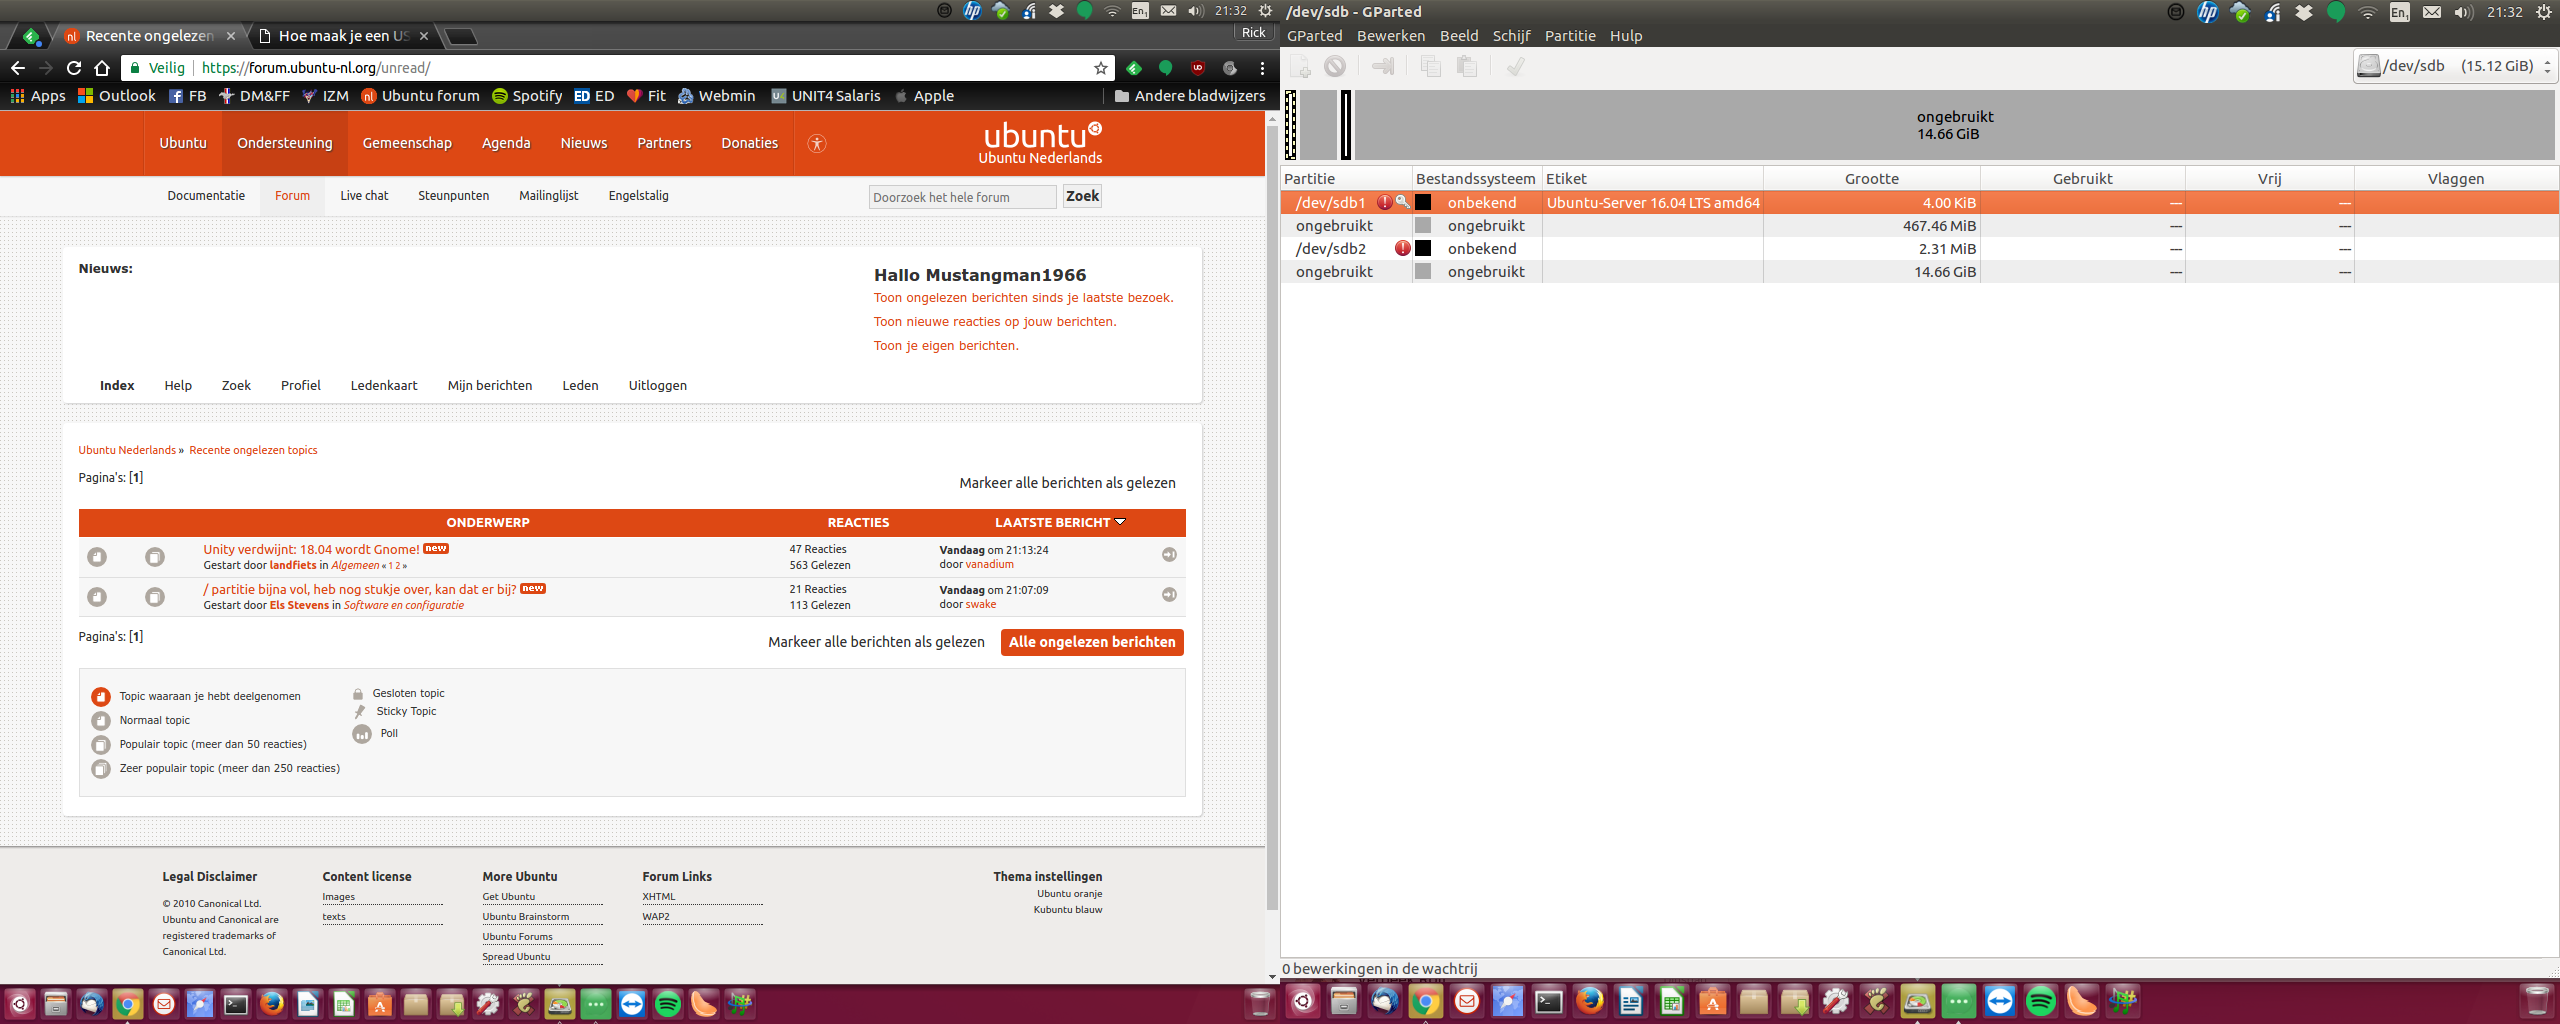The width and height of the screenshot is (2560, 1024).
Task: Bookmark this page with the star icon
Action: click(1101, 68)
